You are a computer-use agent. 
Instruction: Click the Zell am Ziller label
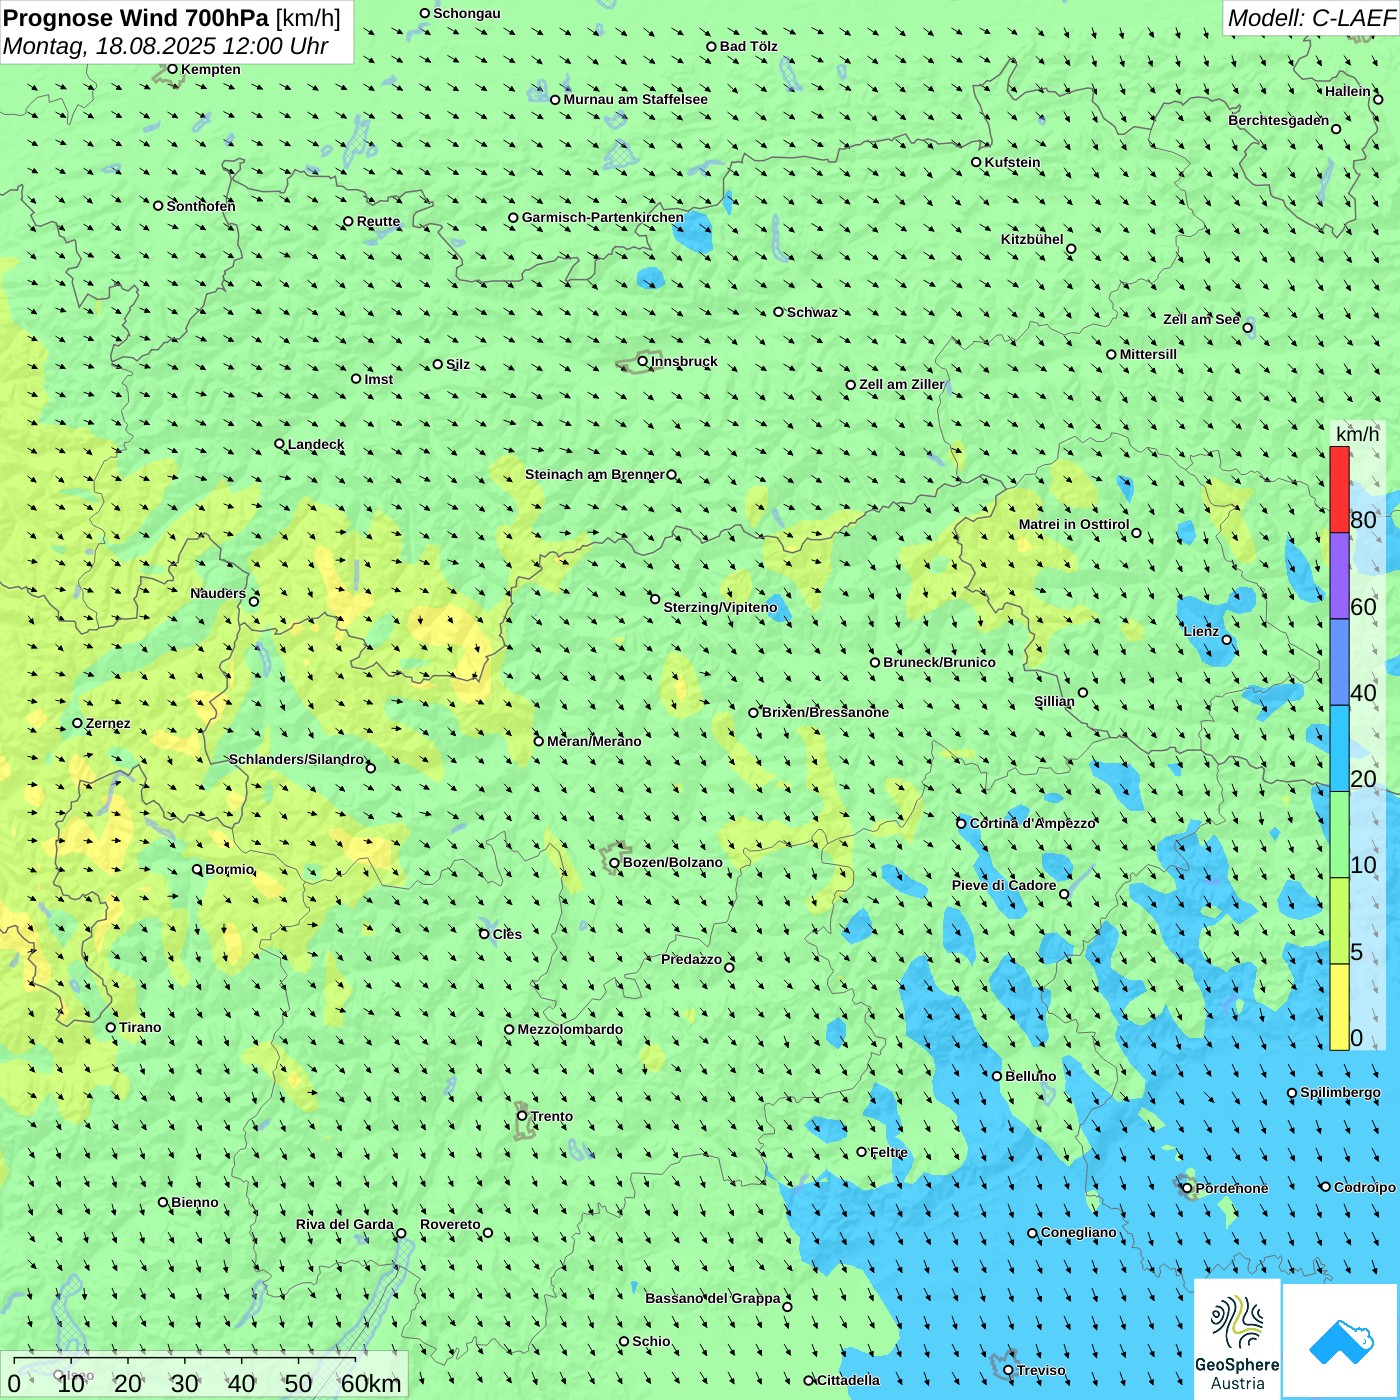click(901, 384)
